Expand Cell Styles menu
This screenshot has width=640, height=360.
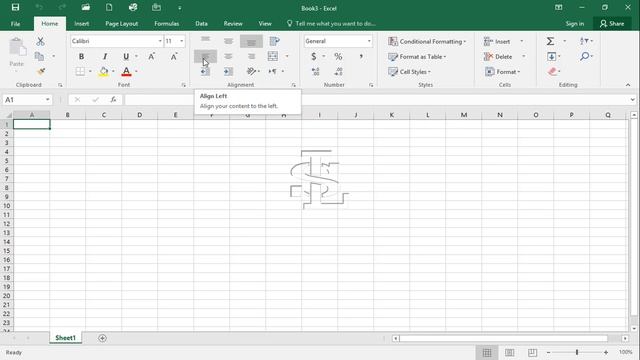(409, 72)
